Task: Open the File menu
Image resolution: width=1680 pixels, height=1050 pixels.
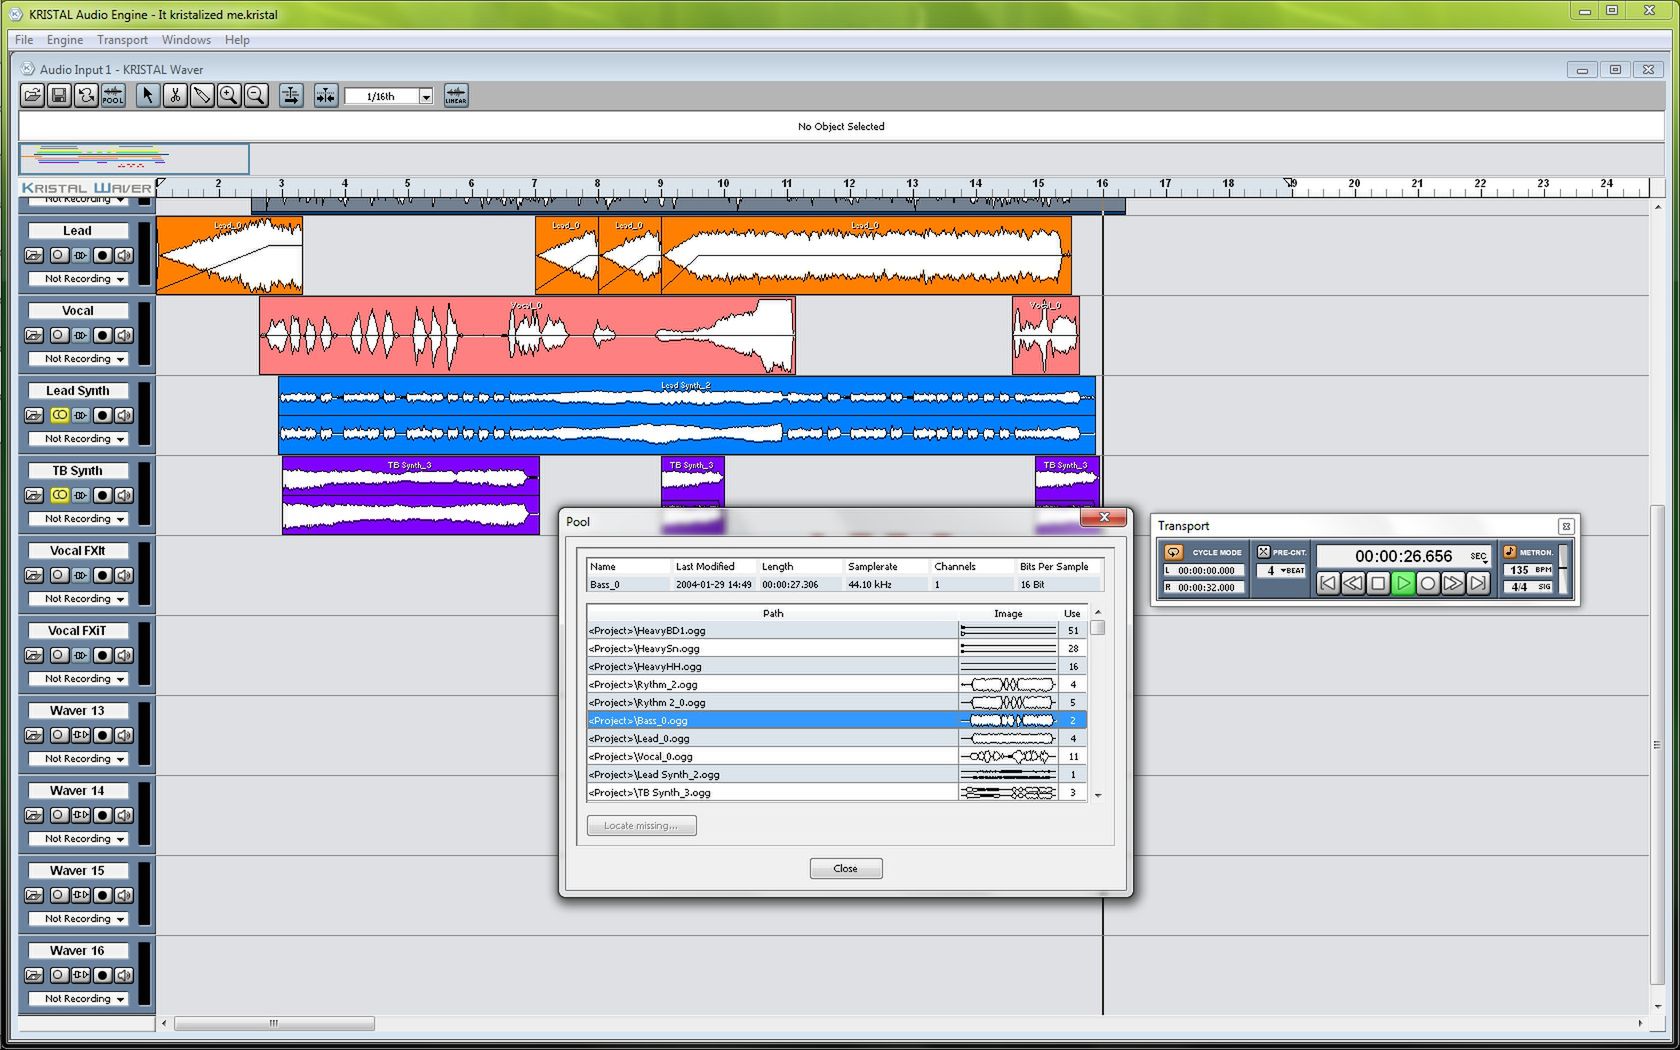Action: point(24,40)
